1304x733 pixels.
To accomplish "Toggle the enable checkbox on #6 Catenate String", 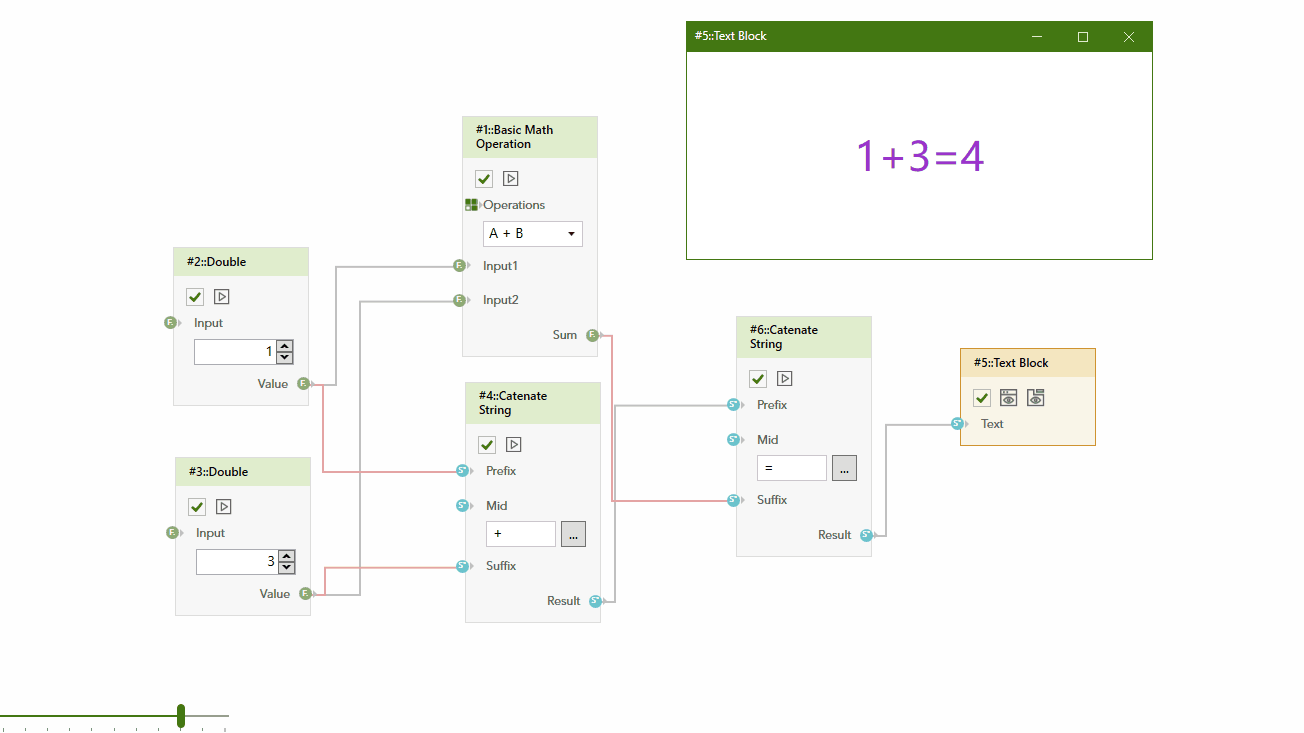I will 758,379.
